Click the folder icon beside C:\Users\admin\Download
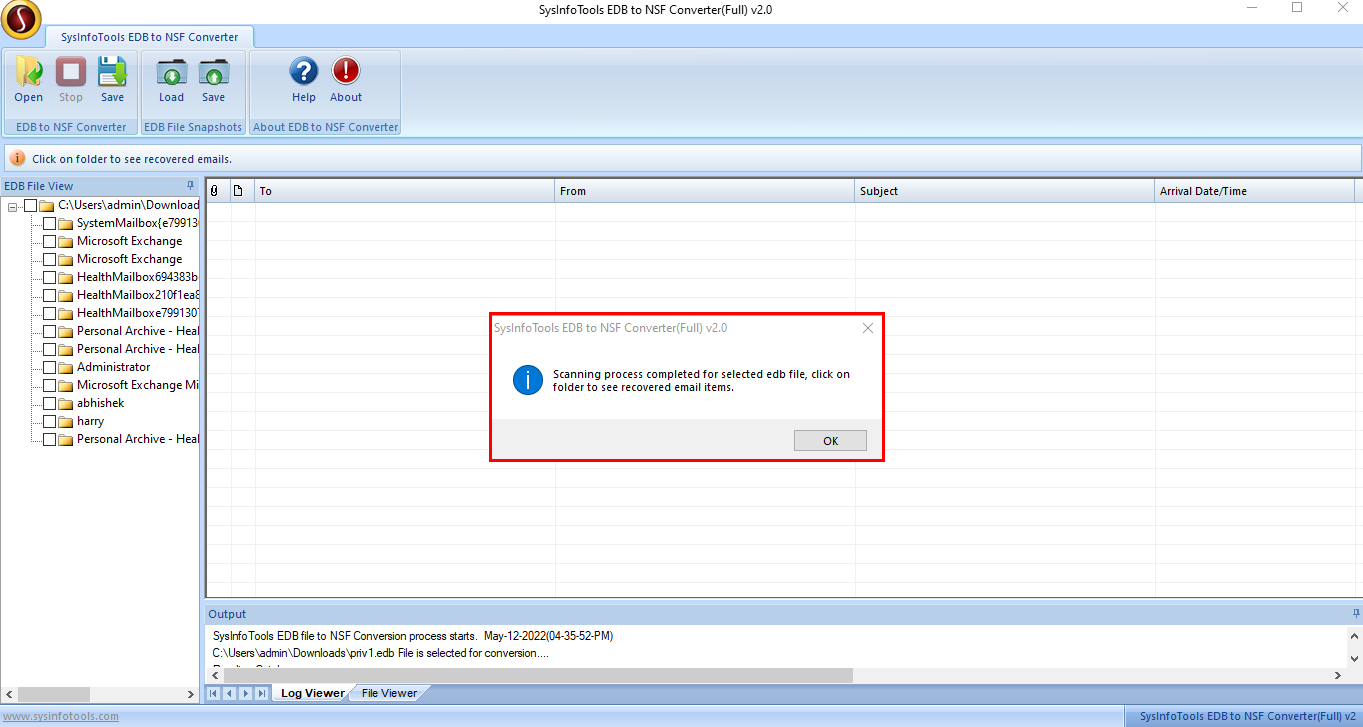 [47, 205]
